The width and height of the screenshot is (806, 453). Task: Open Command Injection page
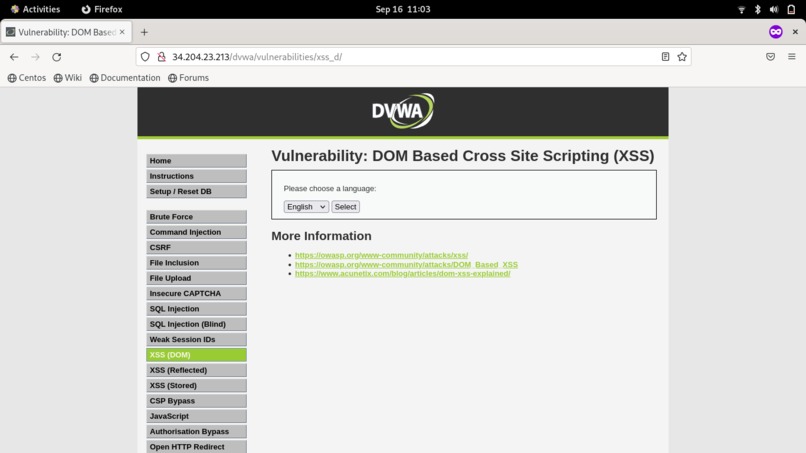pos(196,232)
